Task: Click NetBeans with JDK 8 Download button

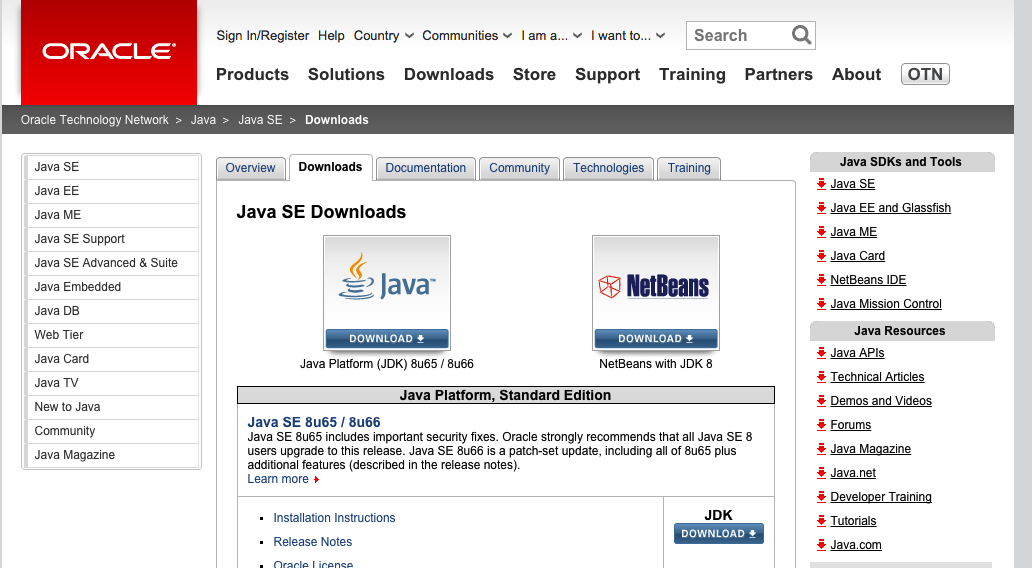Action: (656, 339)
